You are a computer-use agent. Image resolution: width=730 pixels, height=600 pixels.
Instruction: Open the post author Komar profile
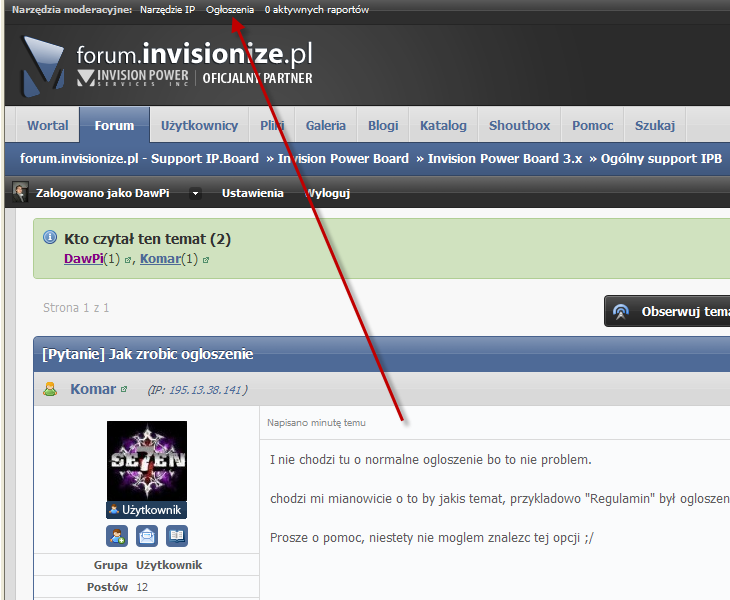pos(93,389)
